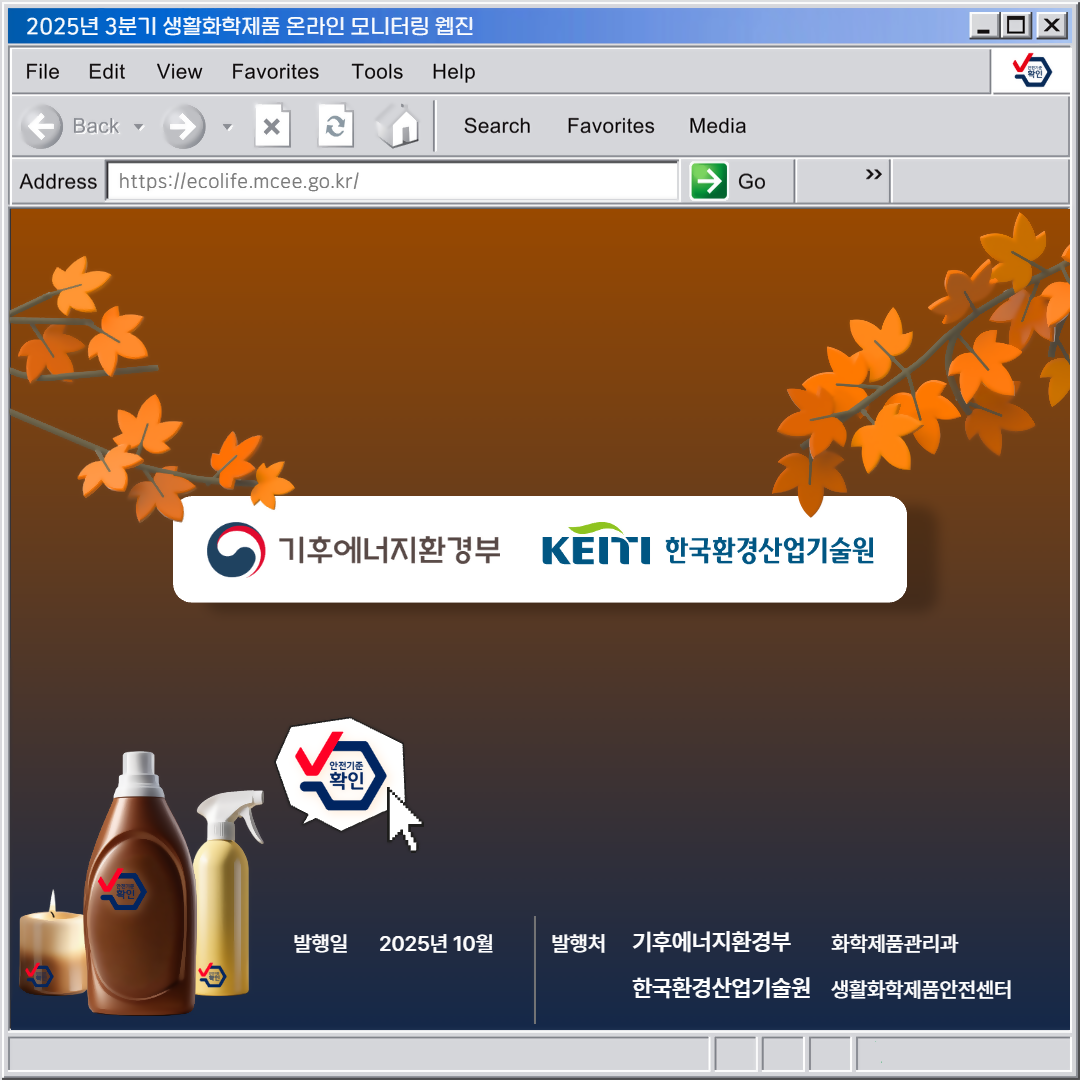
Task: Click the address bar URL field
Action: click(x=392, y=181)
